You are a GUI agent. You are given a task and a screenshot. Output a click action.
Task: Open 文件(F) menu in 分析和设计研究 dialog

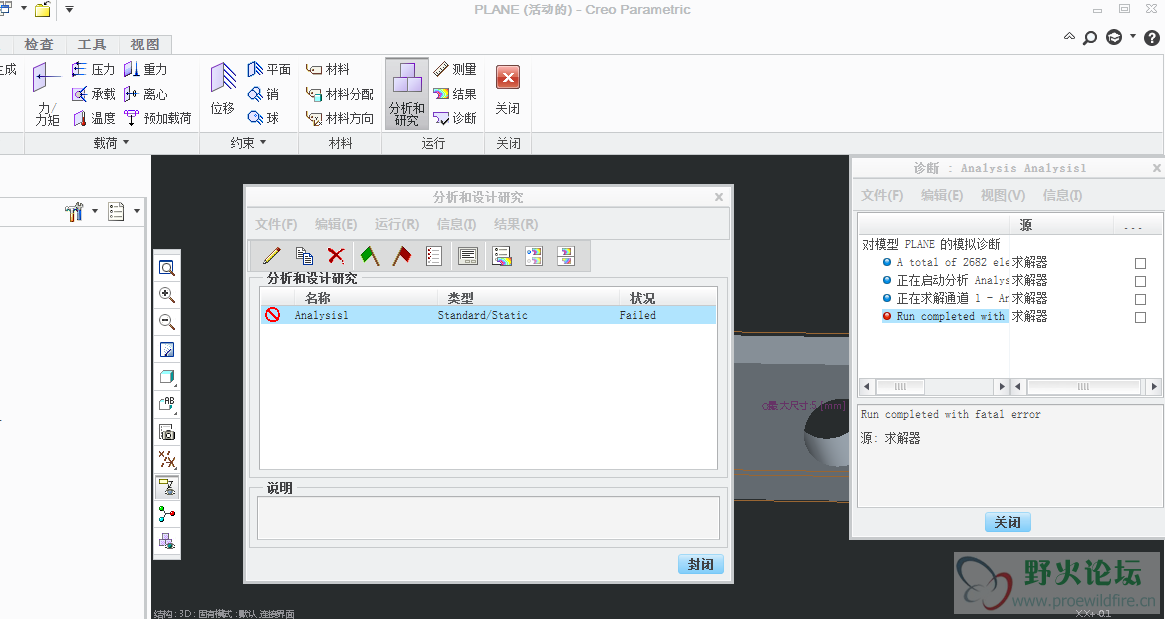pos(276,224)
